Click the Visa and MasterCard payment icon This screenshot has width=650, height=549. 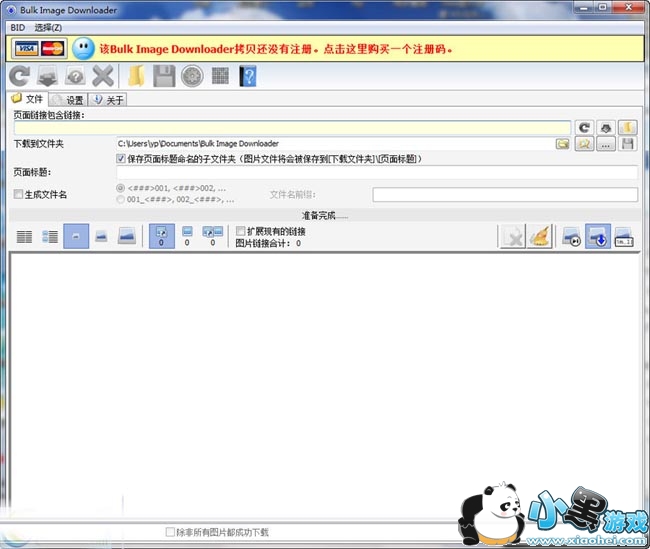click(39, 49)
